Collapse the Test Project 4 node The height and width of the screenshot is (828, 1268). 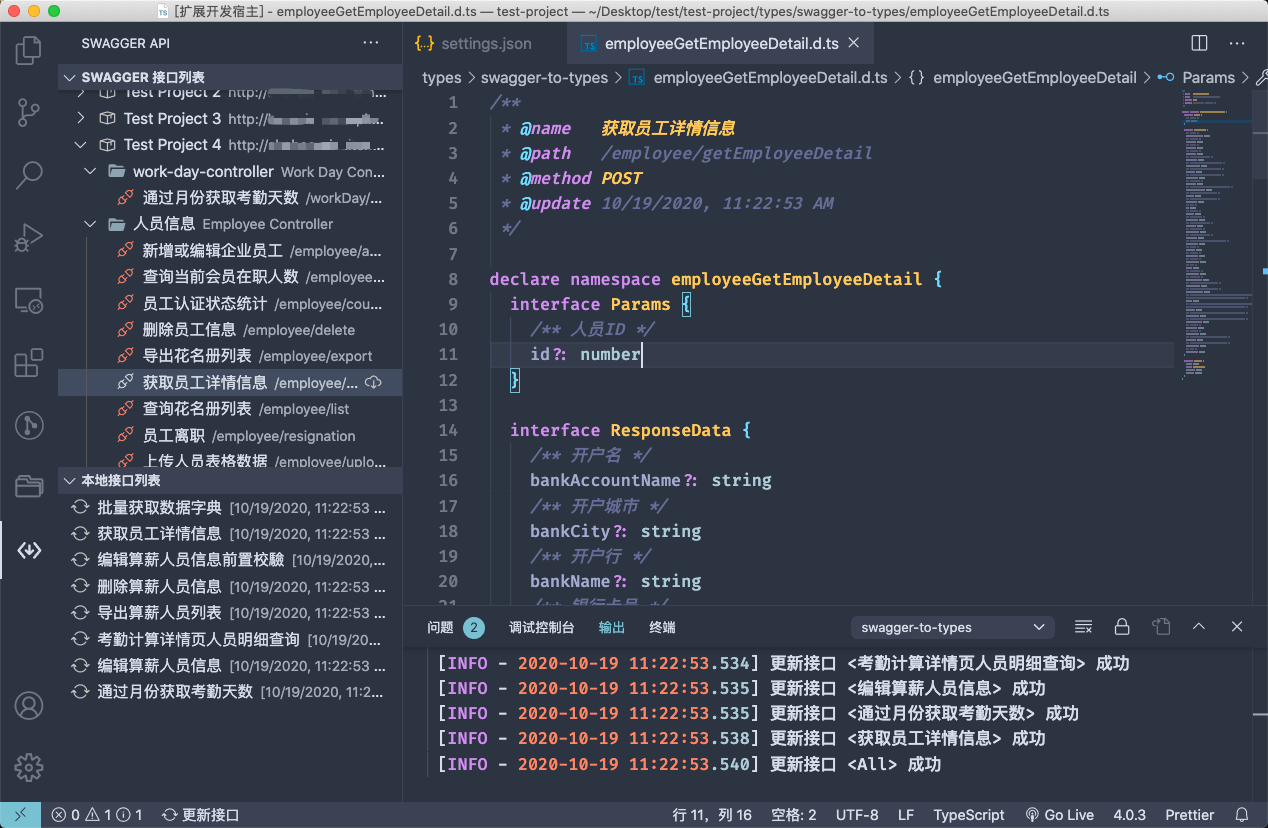pyautogui.click(x=81, y=145)
